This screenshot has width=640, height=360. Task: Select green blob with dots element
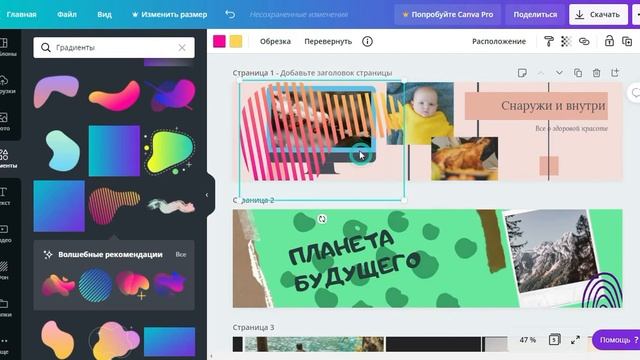coord(169,152)
